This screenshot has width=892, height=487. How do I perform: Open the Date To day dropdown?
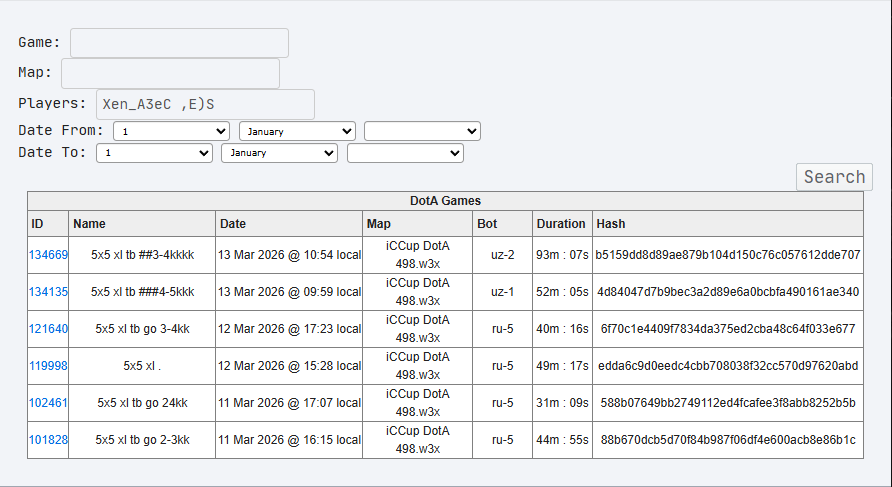click(155, 153)
